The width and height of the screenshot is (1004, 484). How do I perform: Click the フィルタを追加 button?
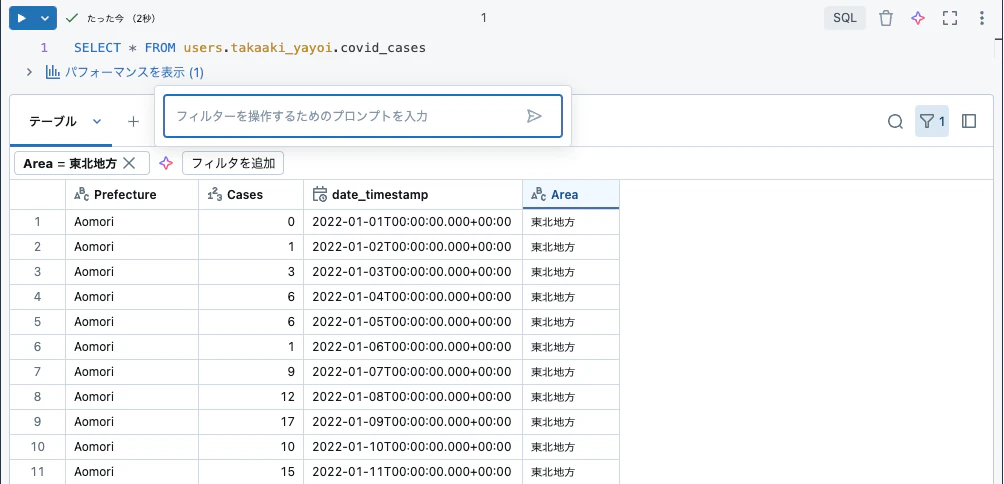[233, 163]
